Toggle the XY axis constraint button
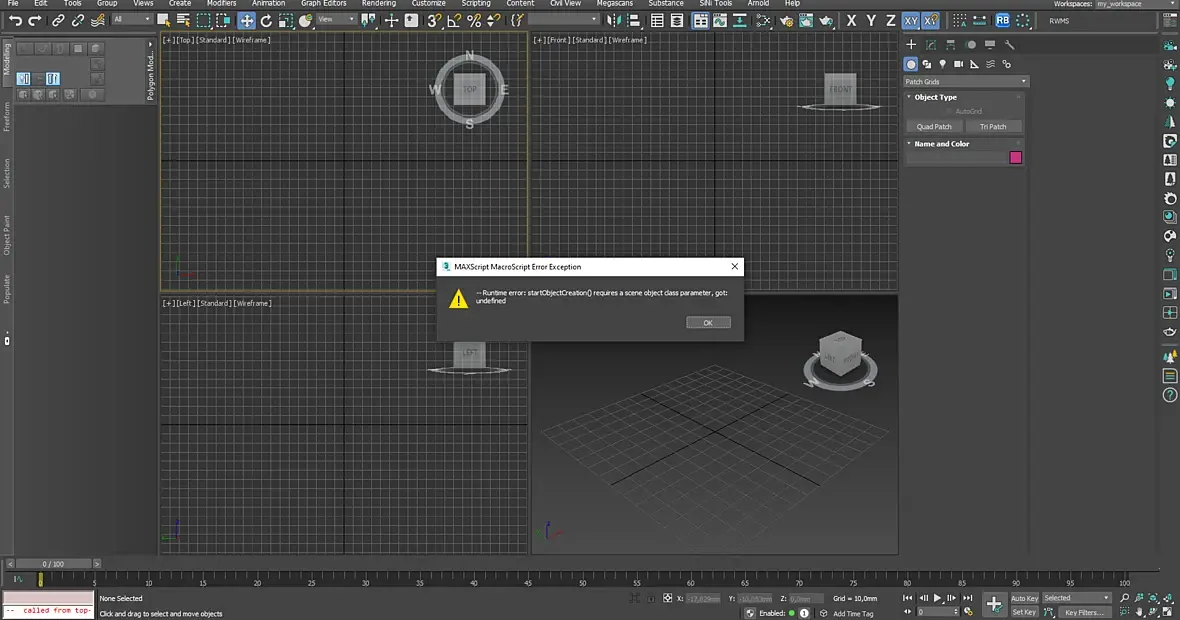 click(x=911, y=21)
